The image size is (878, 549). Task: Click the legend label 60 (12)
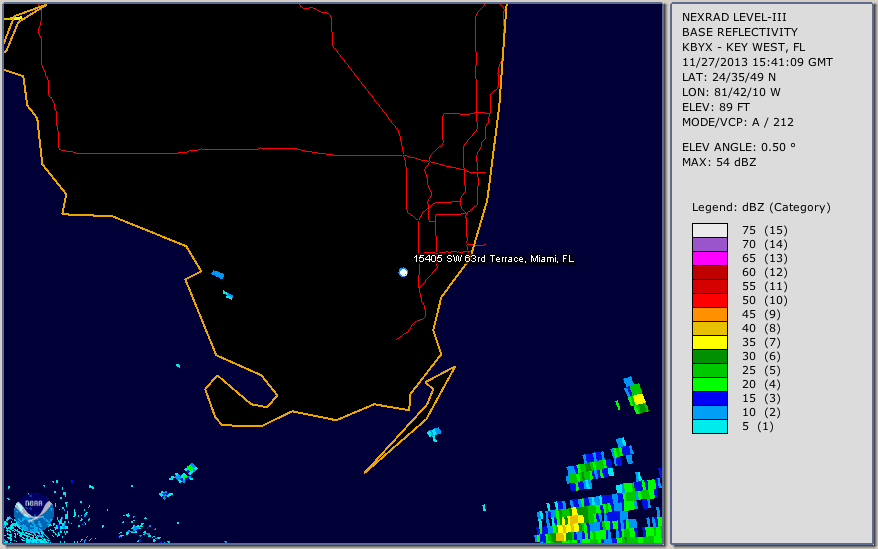pos(764,272)
